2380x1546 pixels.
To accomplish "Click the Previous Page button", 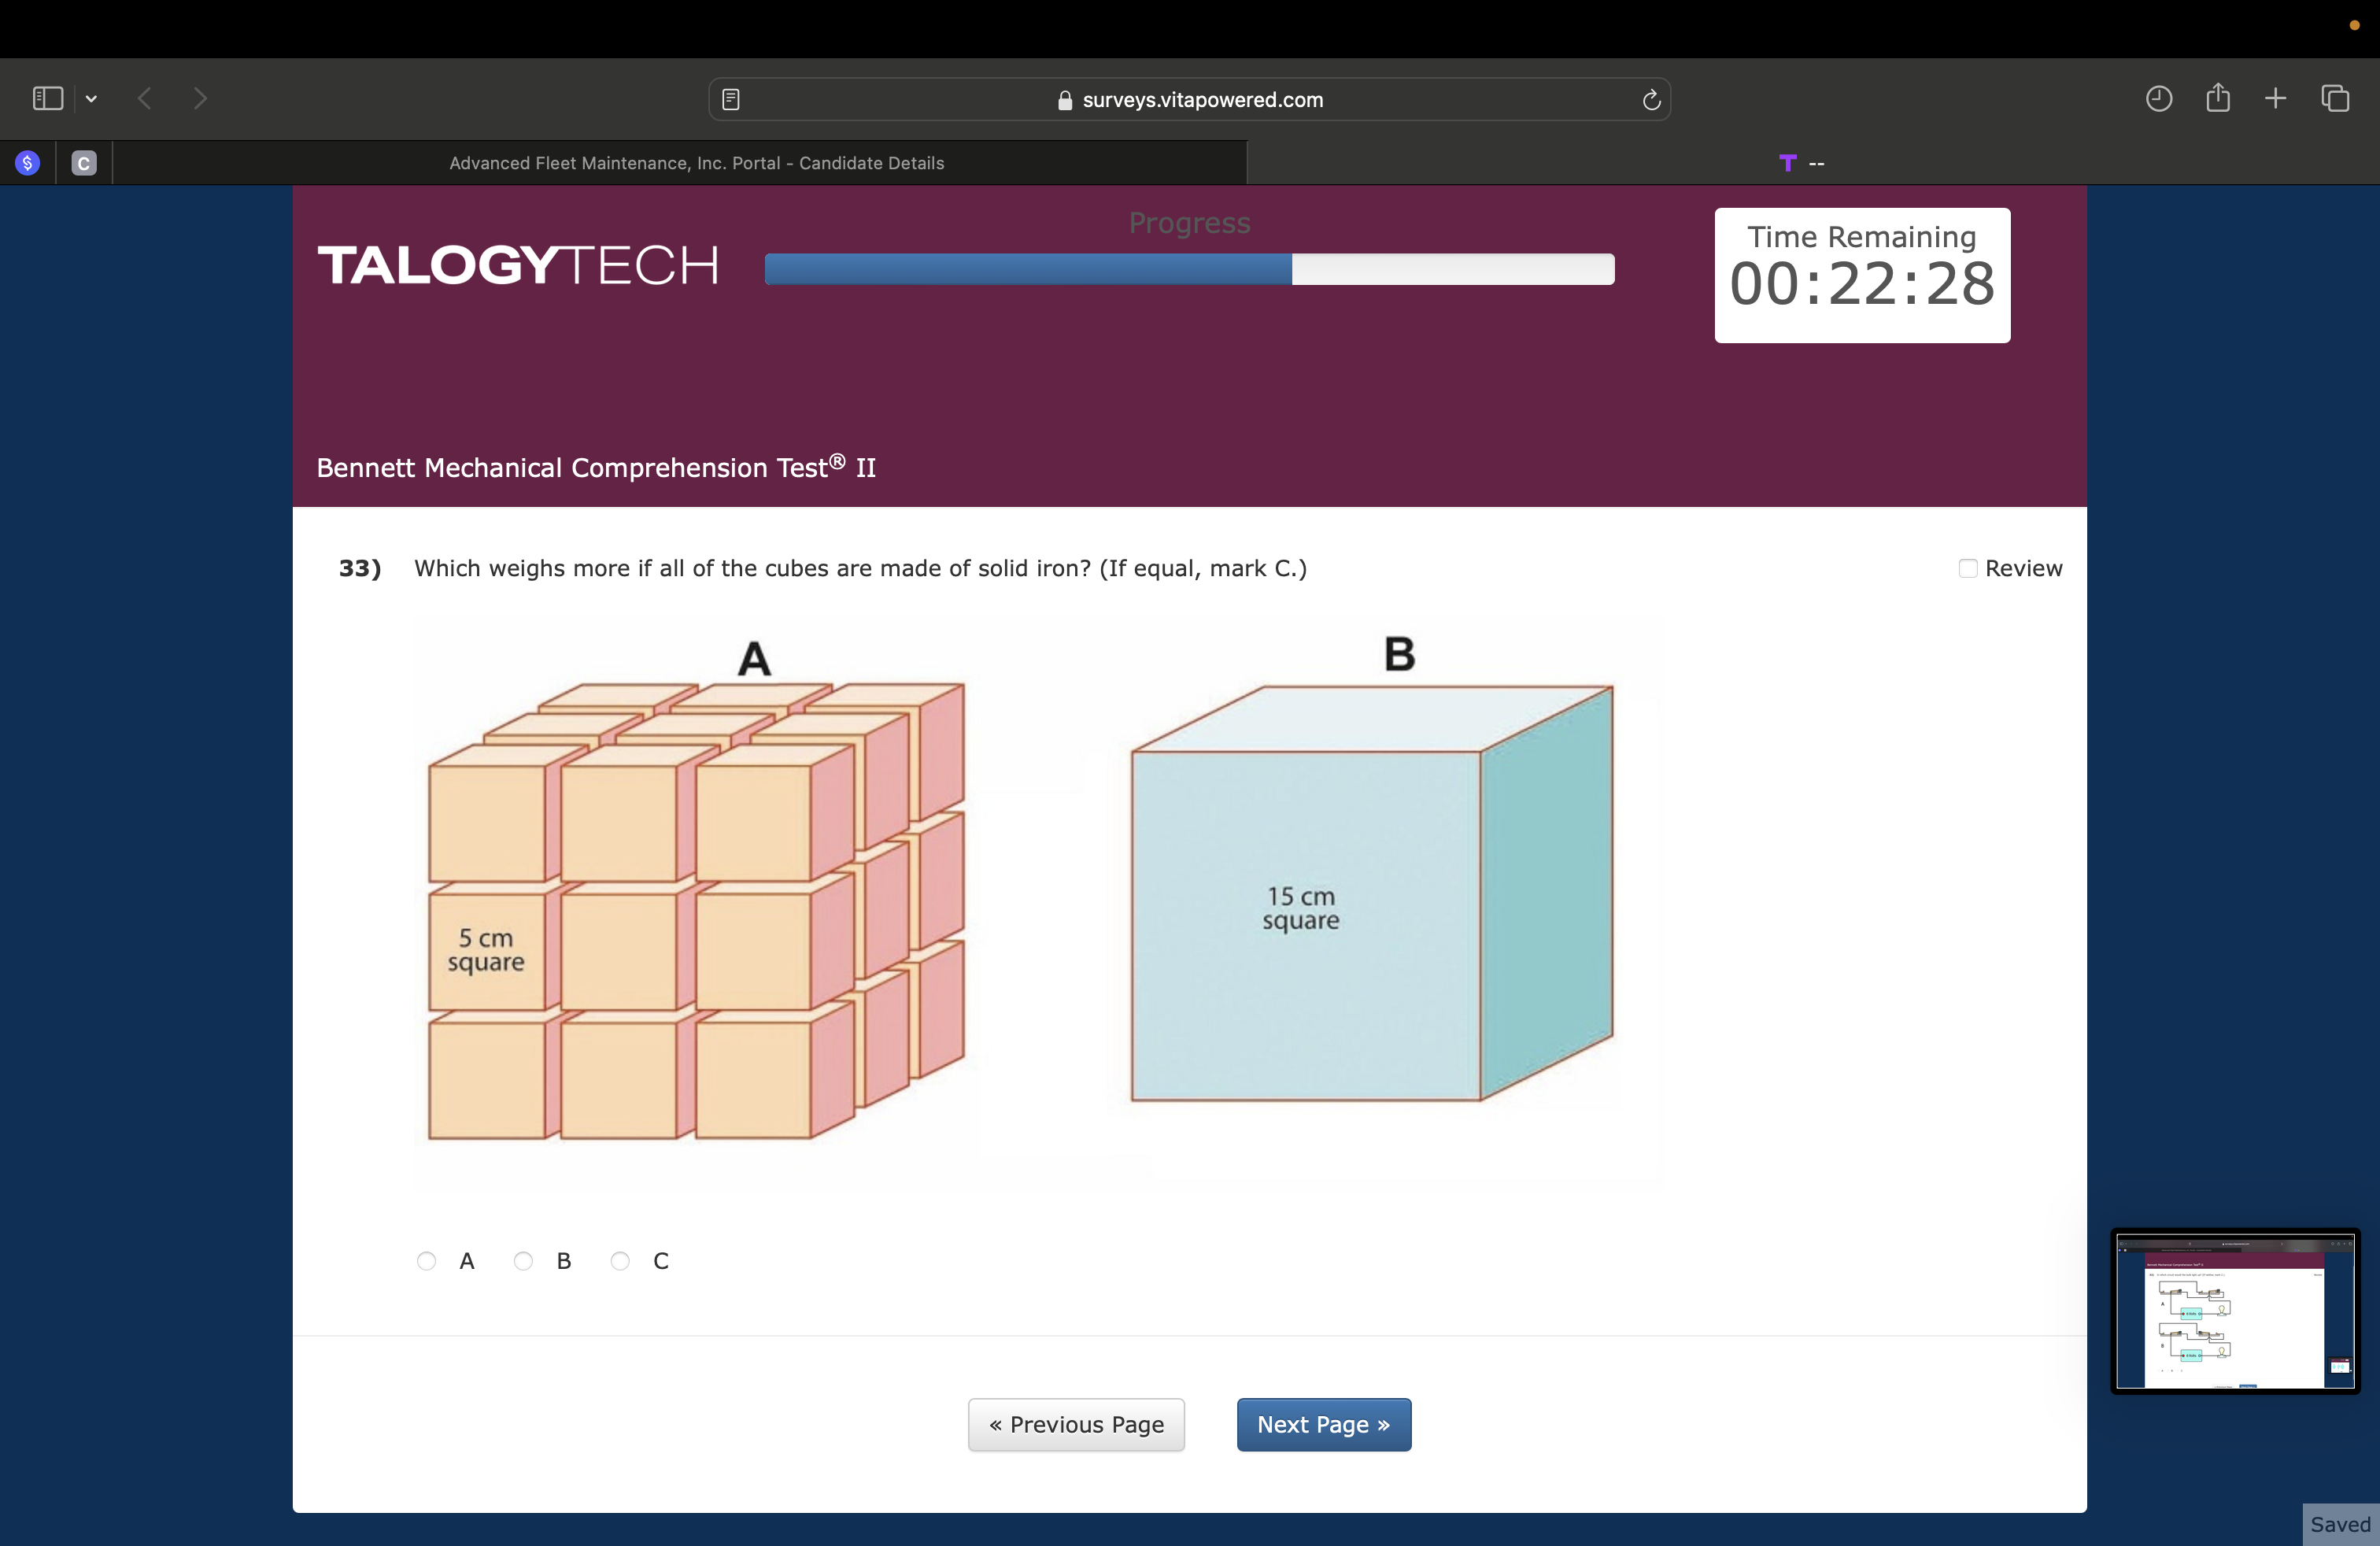I will [x=1076, y=1424].
